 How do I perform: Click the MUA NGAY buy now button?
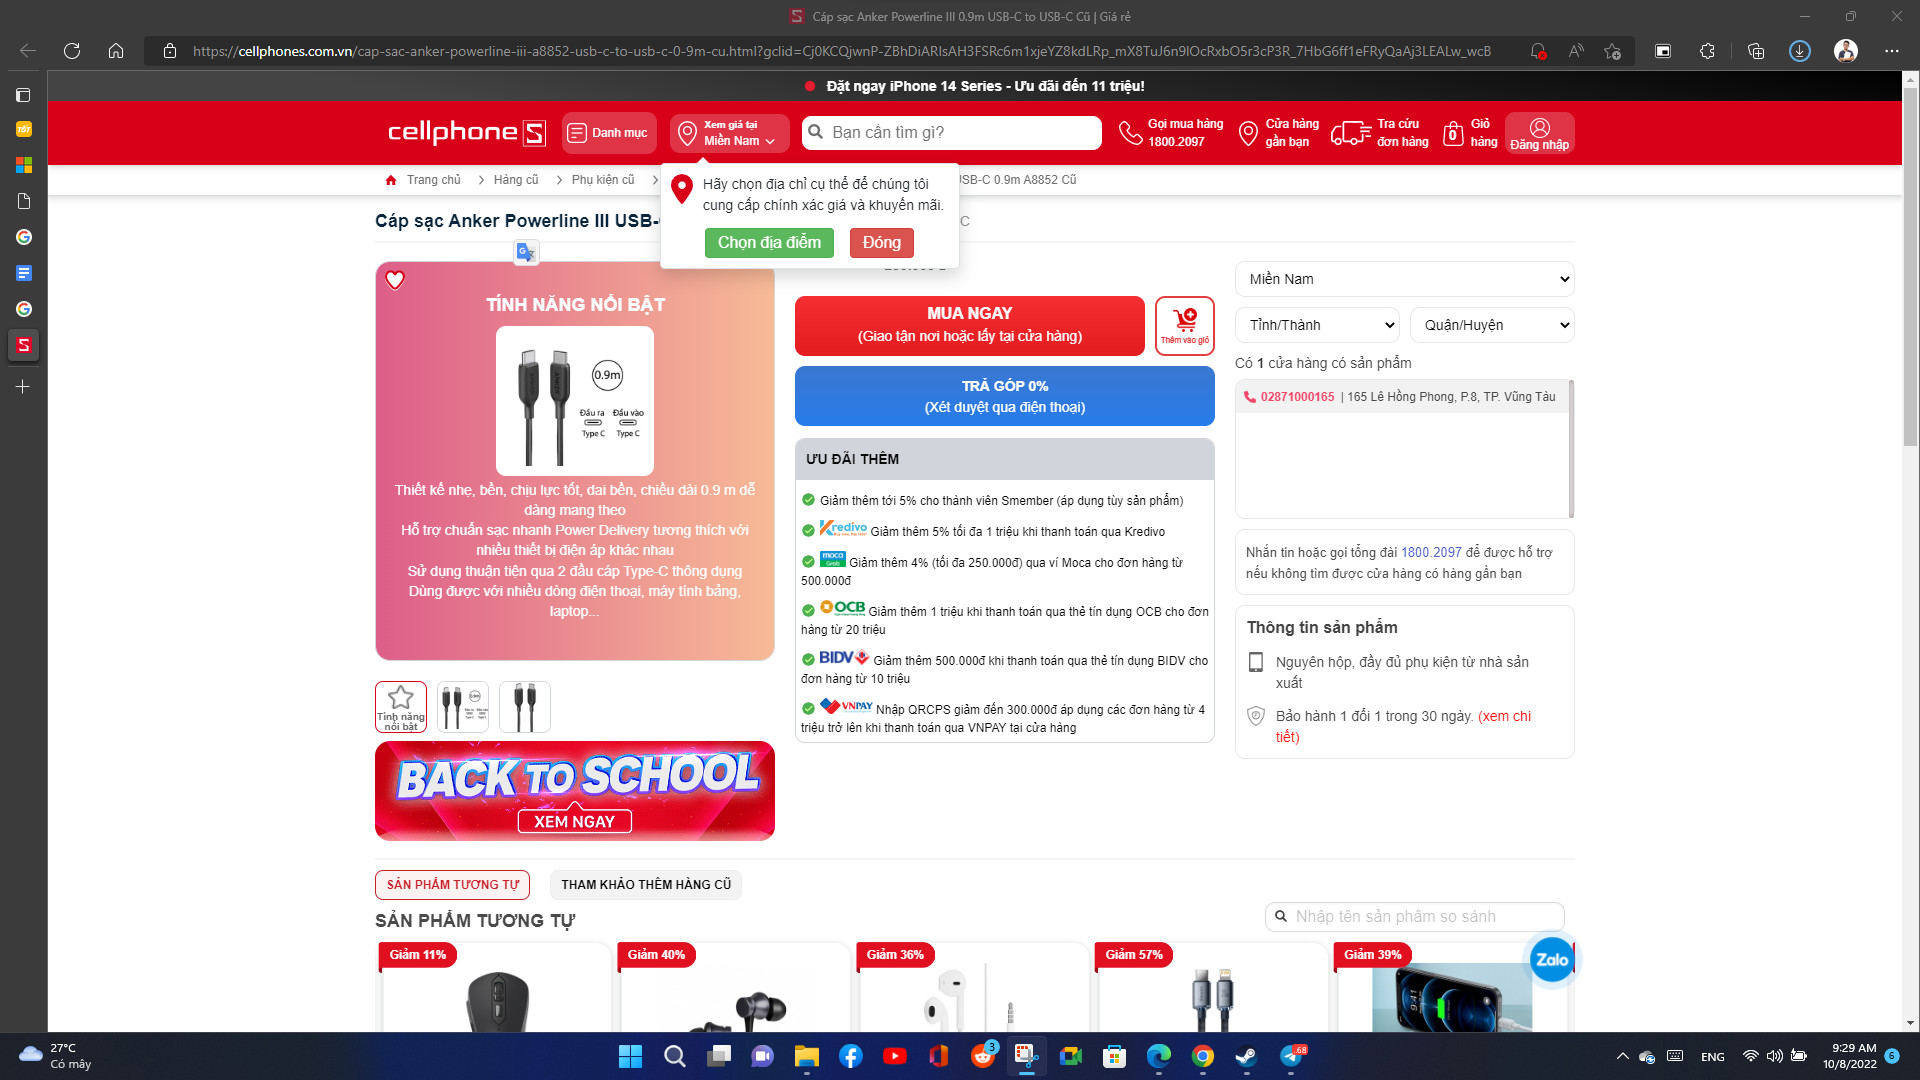(969, 326)
